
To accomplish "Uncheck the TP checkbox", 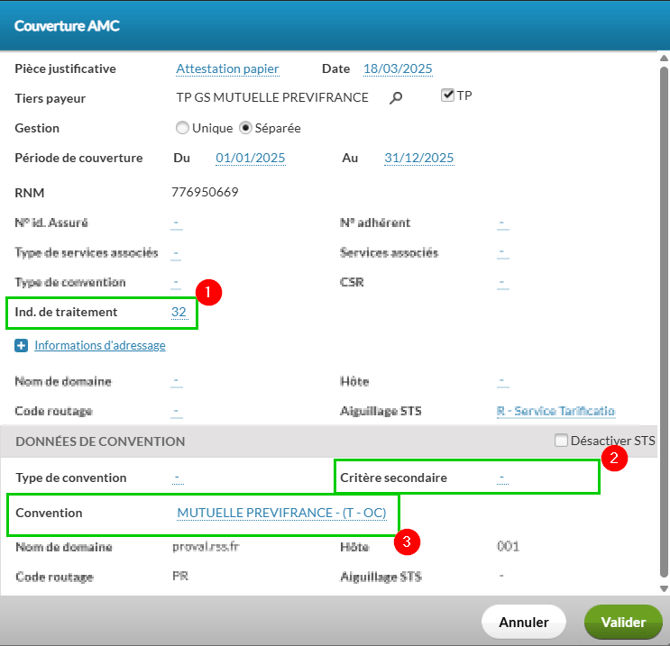I will click(448, 96).
